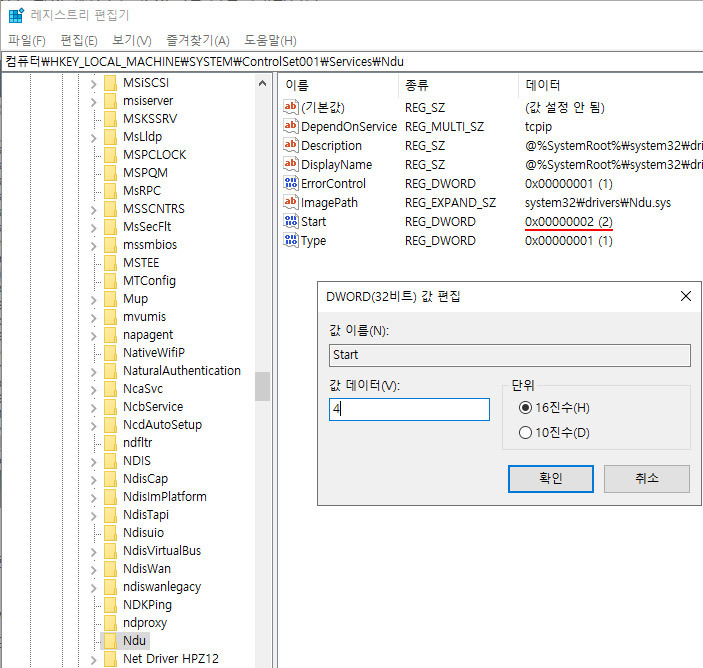Image resolution: width=703 pixels, height=668 pixels.
Task: Select the ErrorControl DWORD value icon
Action: click(291, 183)
